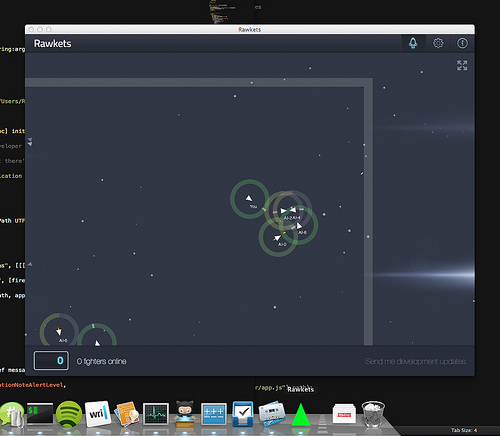Screen dimensions: 500x436
Task: Open the Trash in the Dock
Action: pyautogui.click(x=373, y=414)
